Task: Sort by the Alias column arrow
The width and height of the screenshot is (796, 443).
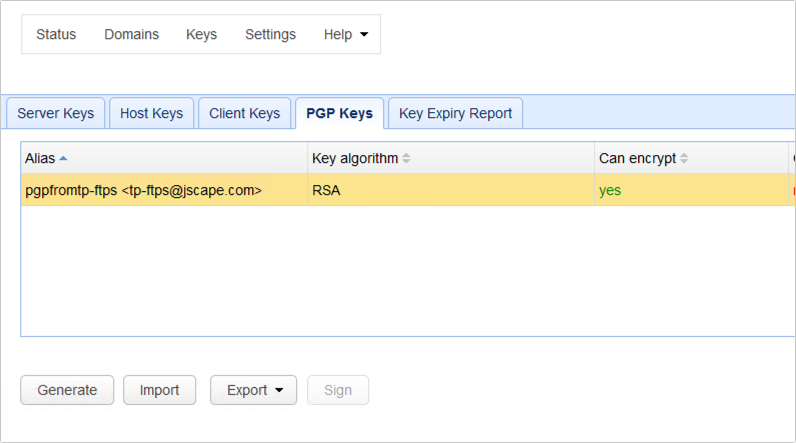Action: click(x=63, y=159)
